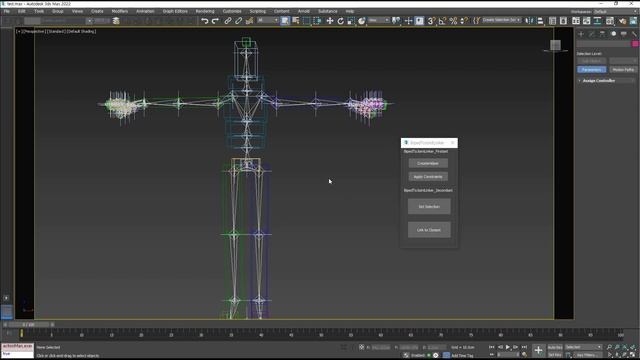Screen dimensions: 640x360
Task: Click the Motion Paths button
Action: [623, 70]
